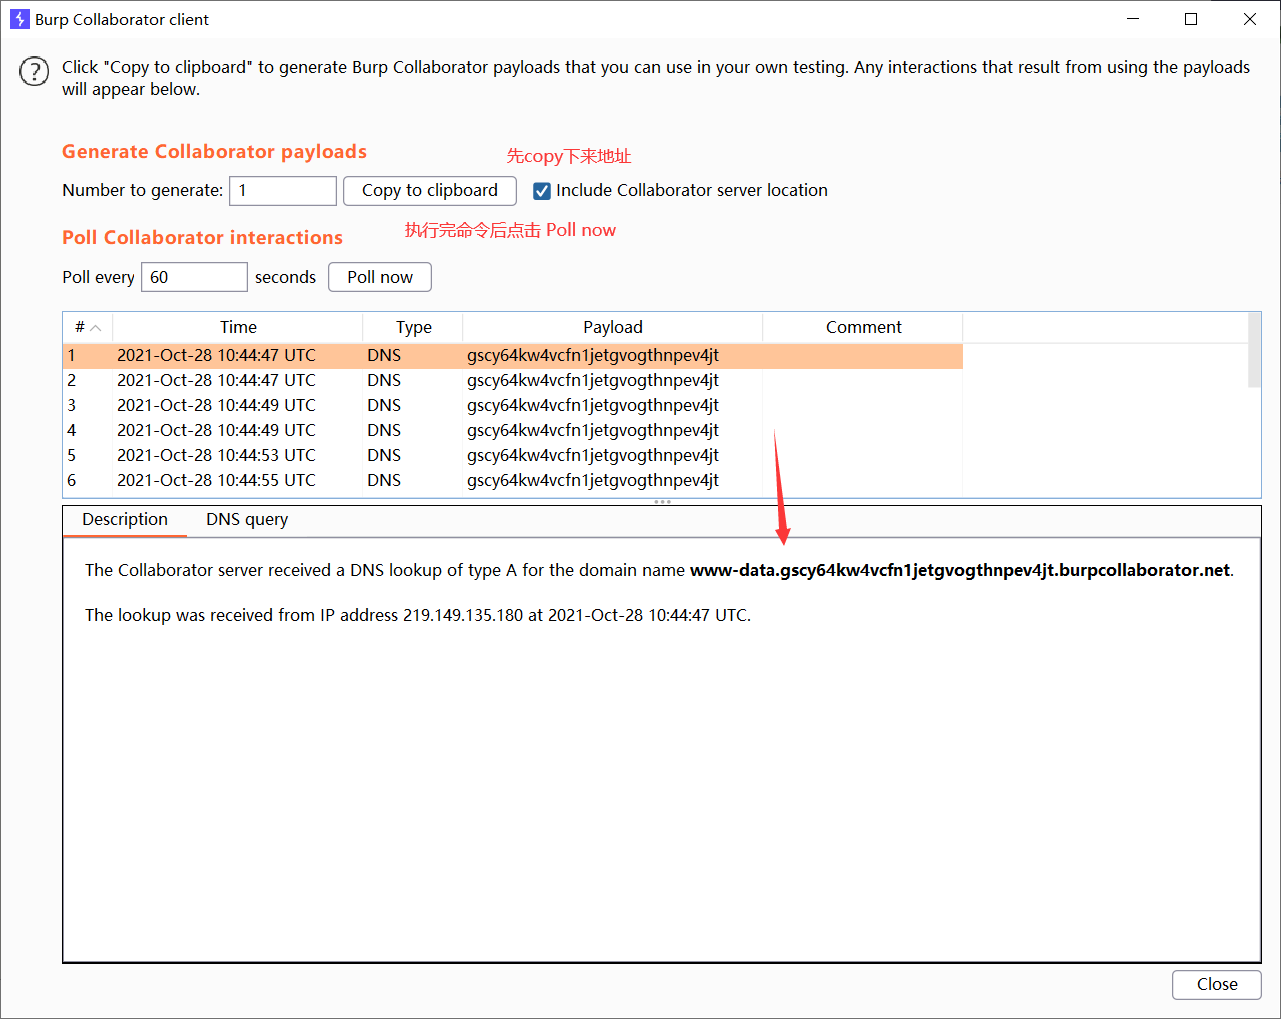Select interaction row number 4
Viewport: 1281px width, 1019px height.
tap(513, 431)
